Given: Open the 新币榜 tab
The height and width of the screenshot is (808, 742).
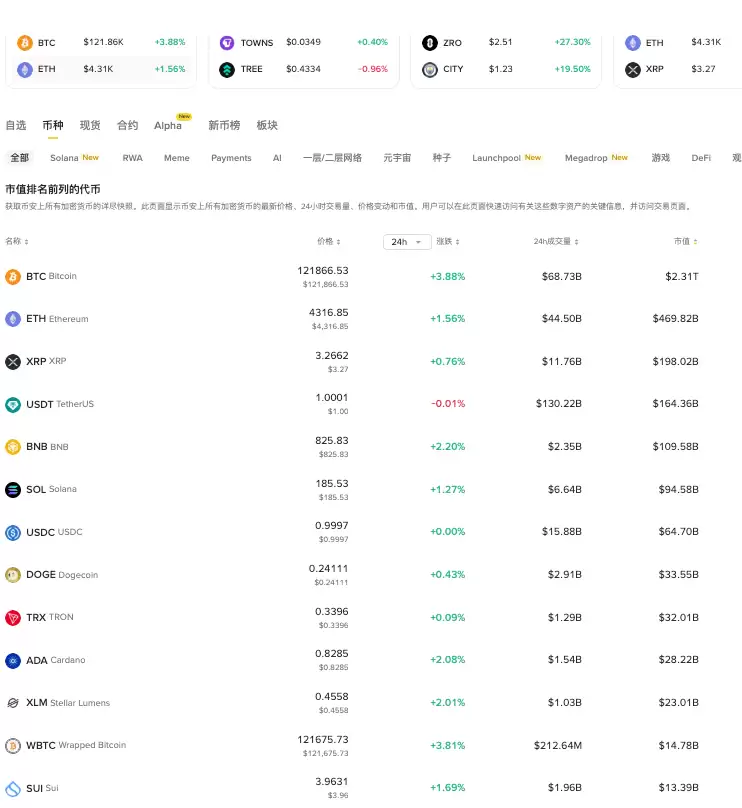Looking at the screenshot, I should click(224, 126).
